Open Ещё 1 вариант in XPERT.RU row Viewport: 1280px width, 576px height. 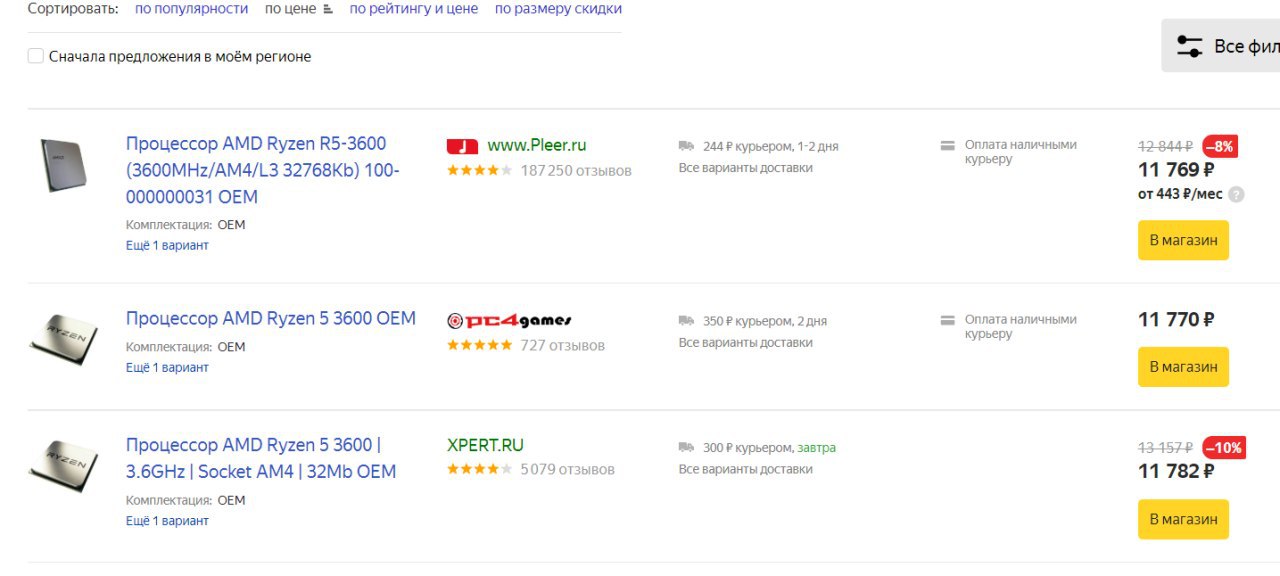[167, 520]
